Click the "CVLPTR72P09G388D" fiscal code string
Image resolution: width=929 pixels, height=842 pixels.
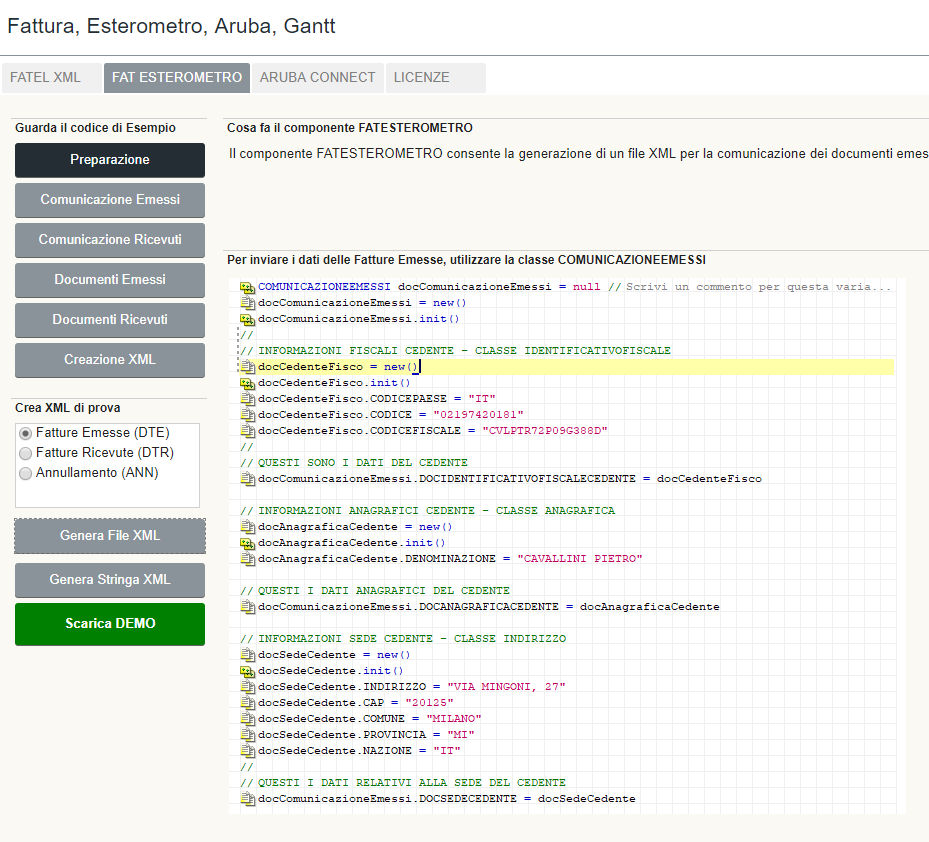tap(545, 431)
